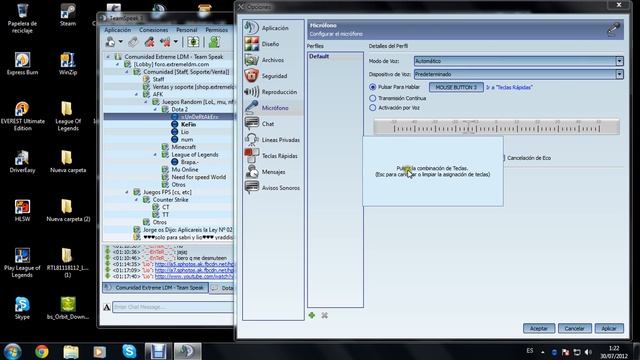
Task: Open the Aplicación menu in TeamSpeak
Action: [x=118, y=30]
